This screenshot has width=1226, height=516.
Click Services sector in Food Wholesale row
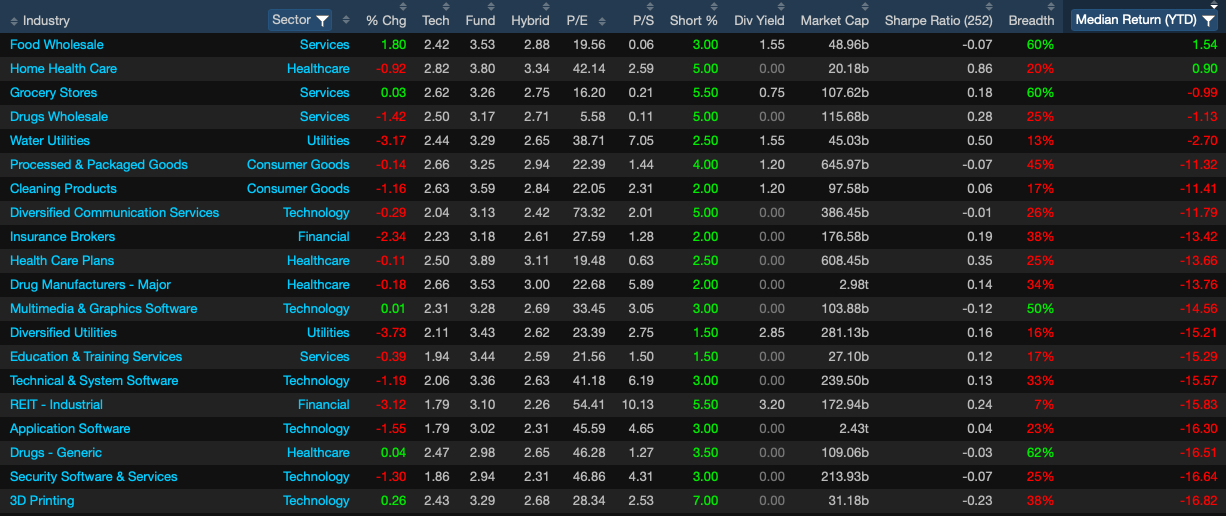coord(325,45)
